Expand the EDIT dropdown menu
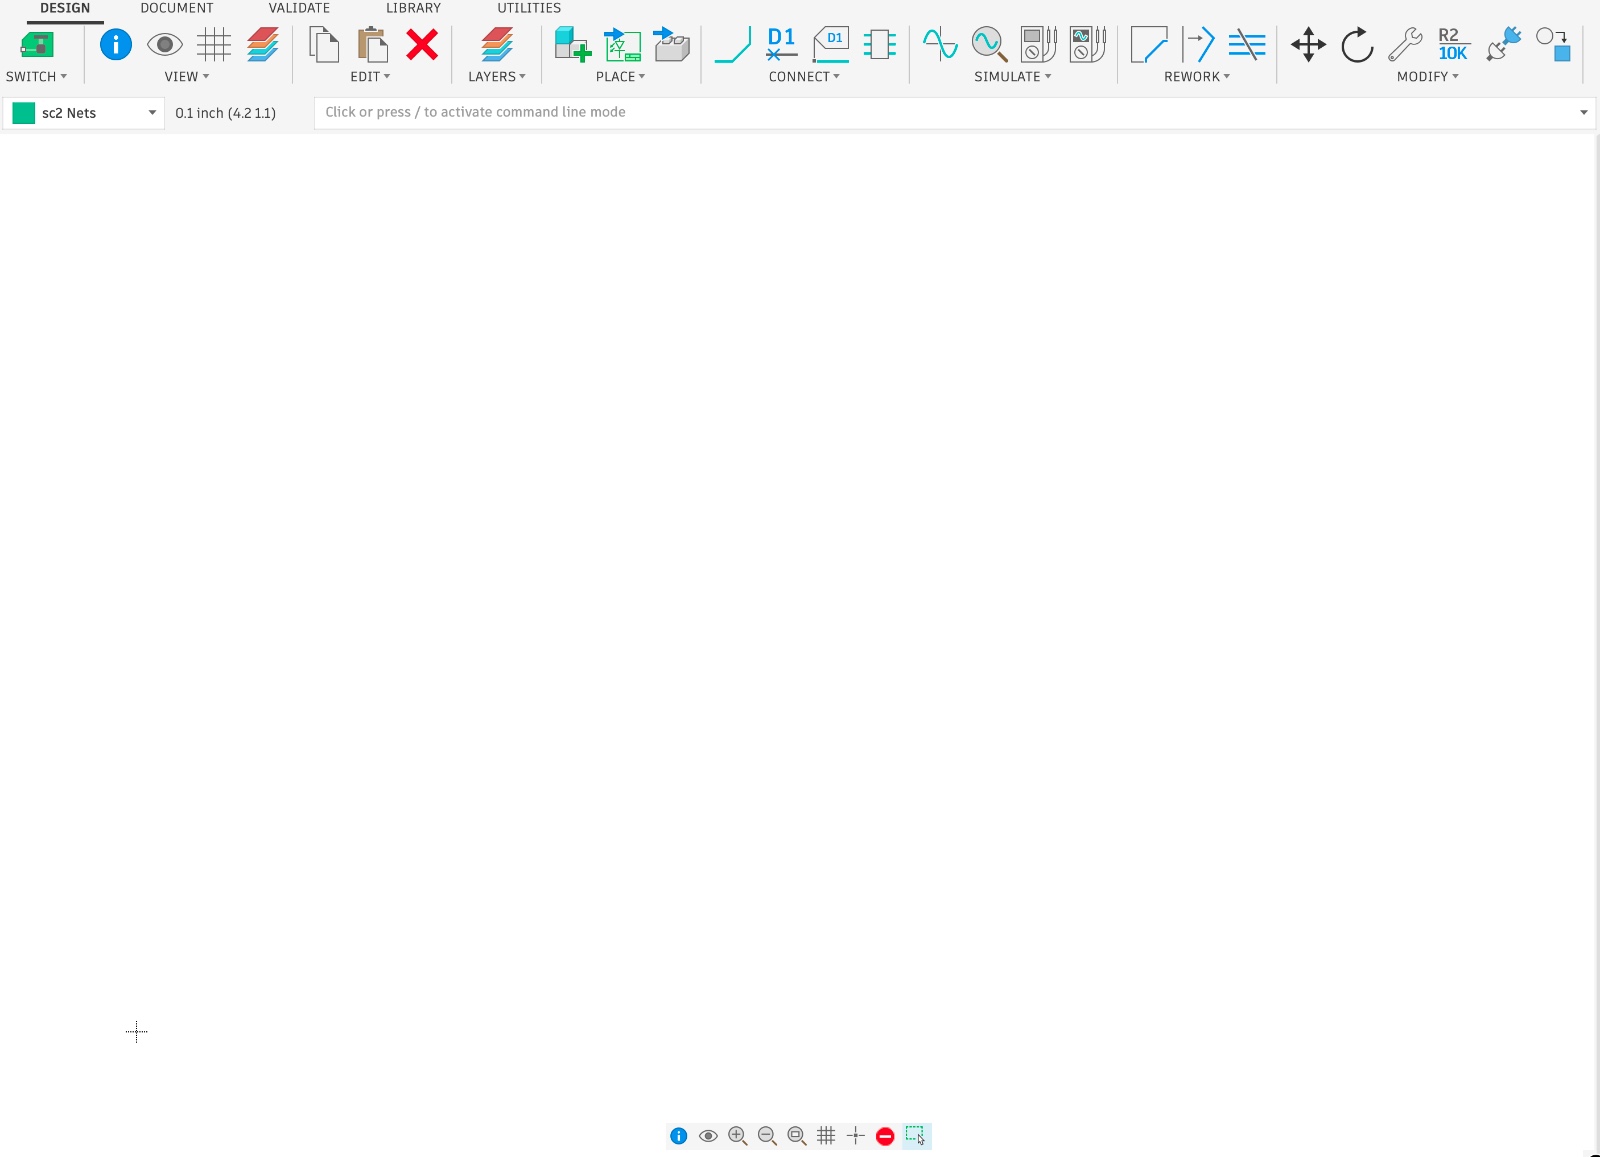Viewport: 1600px width, 1157px height. (370, 77)
